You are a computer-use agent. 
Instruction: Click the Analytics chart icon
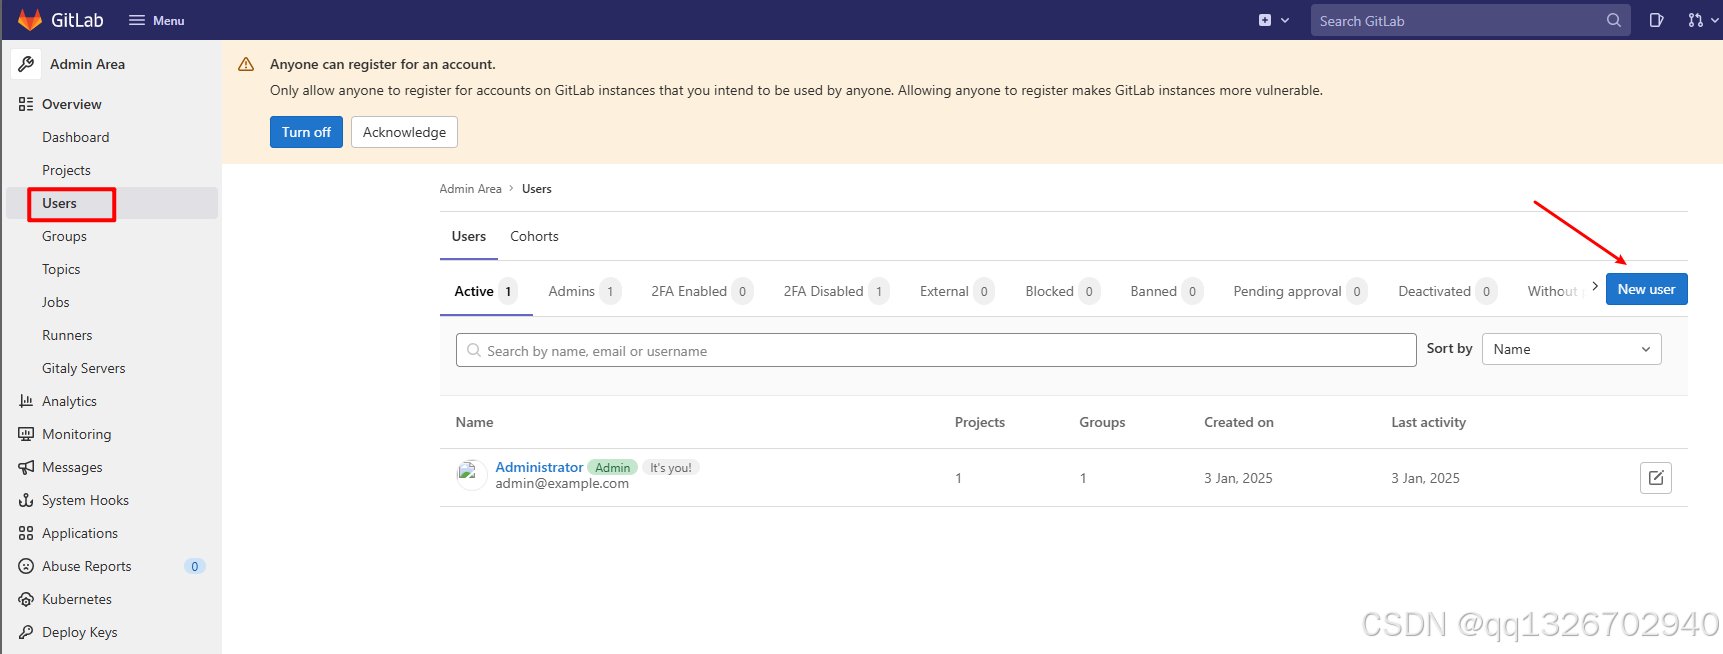[26, 401]
